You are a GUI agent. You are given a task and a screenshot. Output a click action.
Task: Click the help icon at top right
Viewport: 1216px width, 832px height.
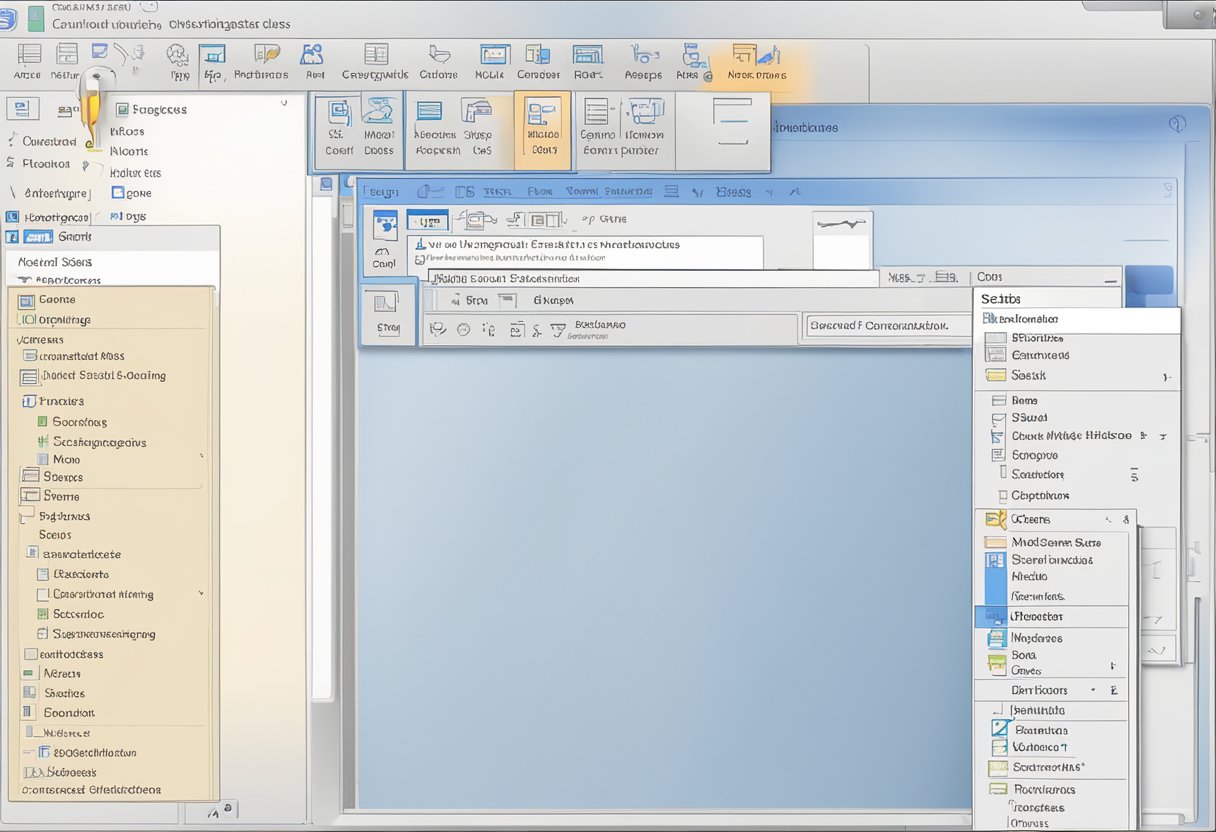[1177, 124]
